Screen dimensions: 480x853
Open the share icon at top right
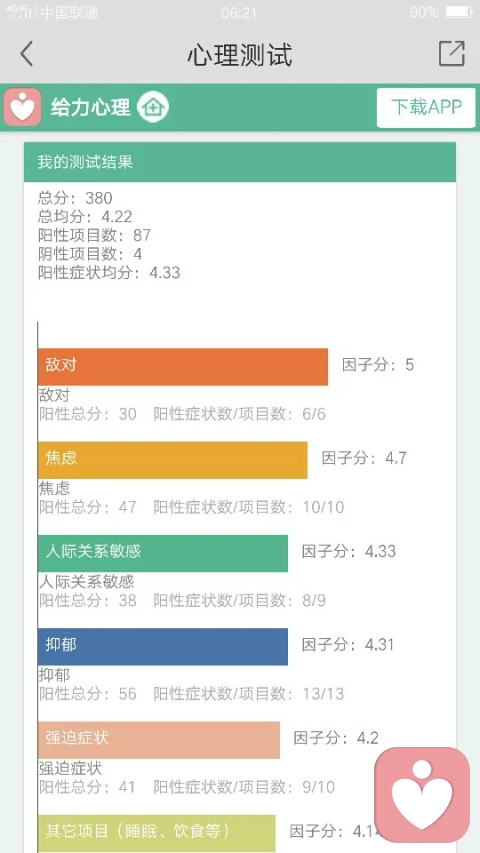452,53
